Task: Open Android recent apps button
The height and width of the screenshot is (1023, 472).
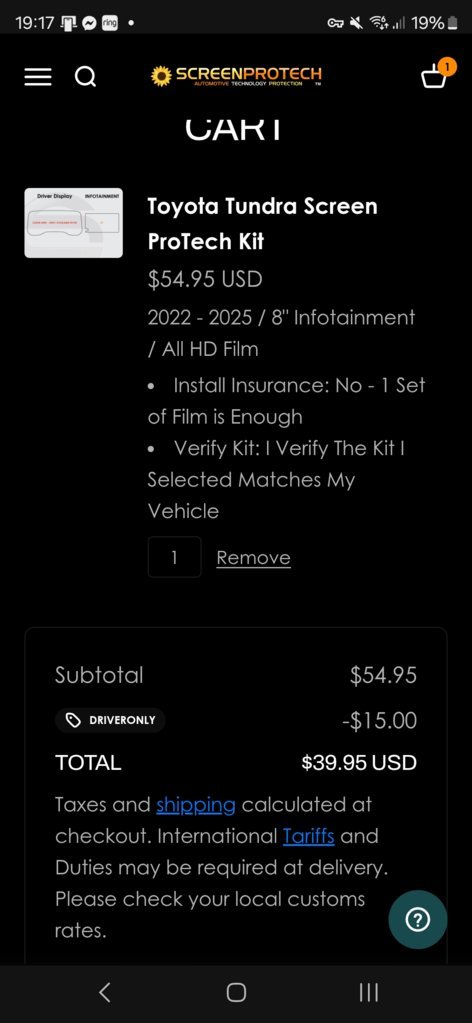Action: click(x=369, y=992)
